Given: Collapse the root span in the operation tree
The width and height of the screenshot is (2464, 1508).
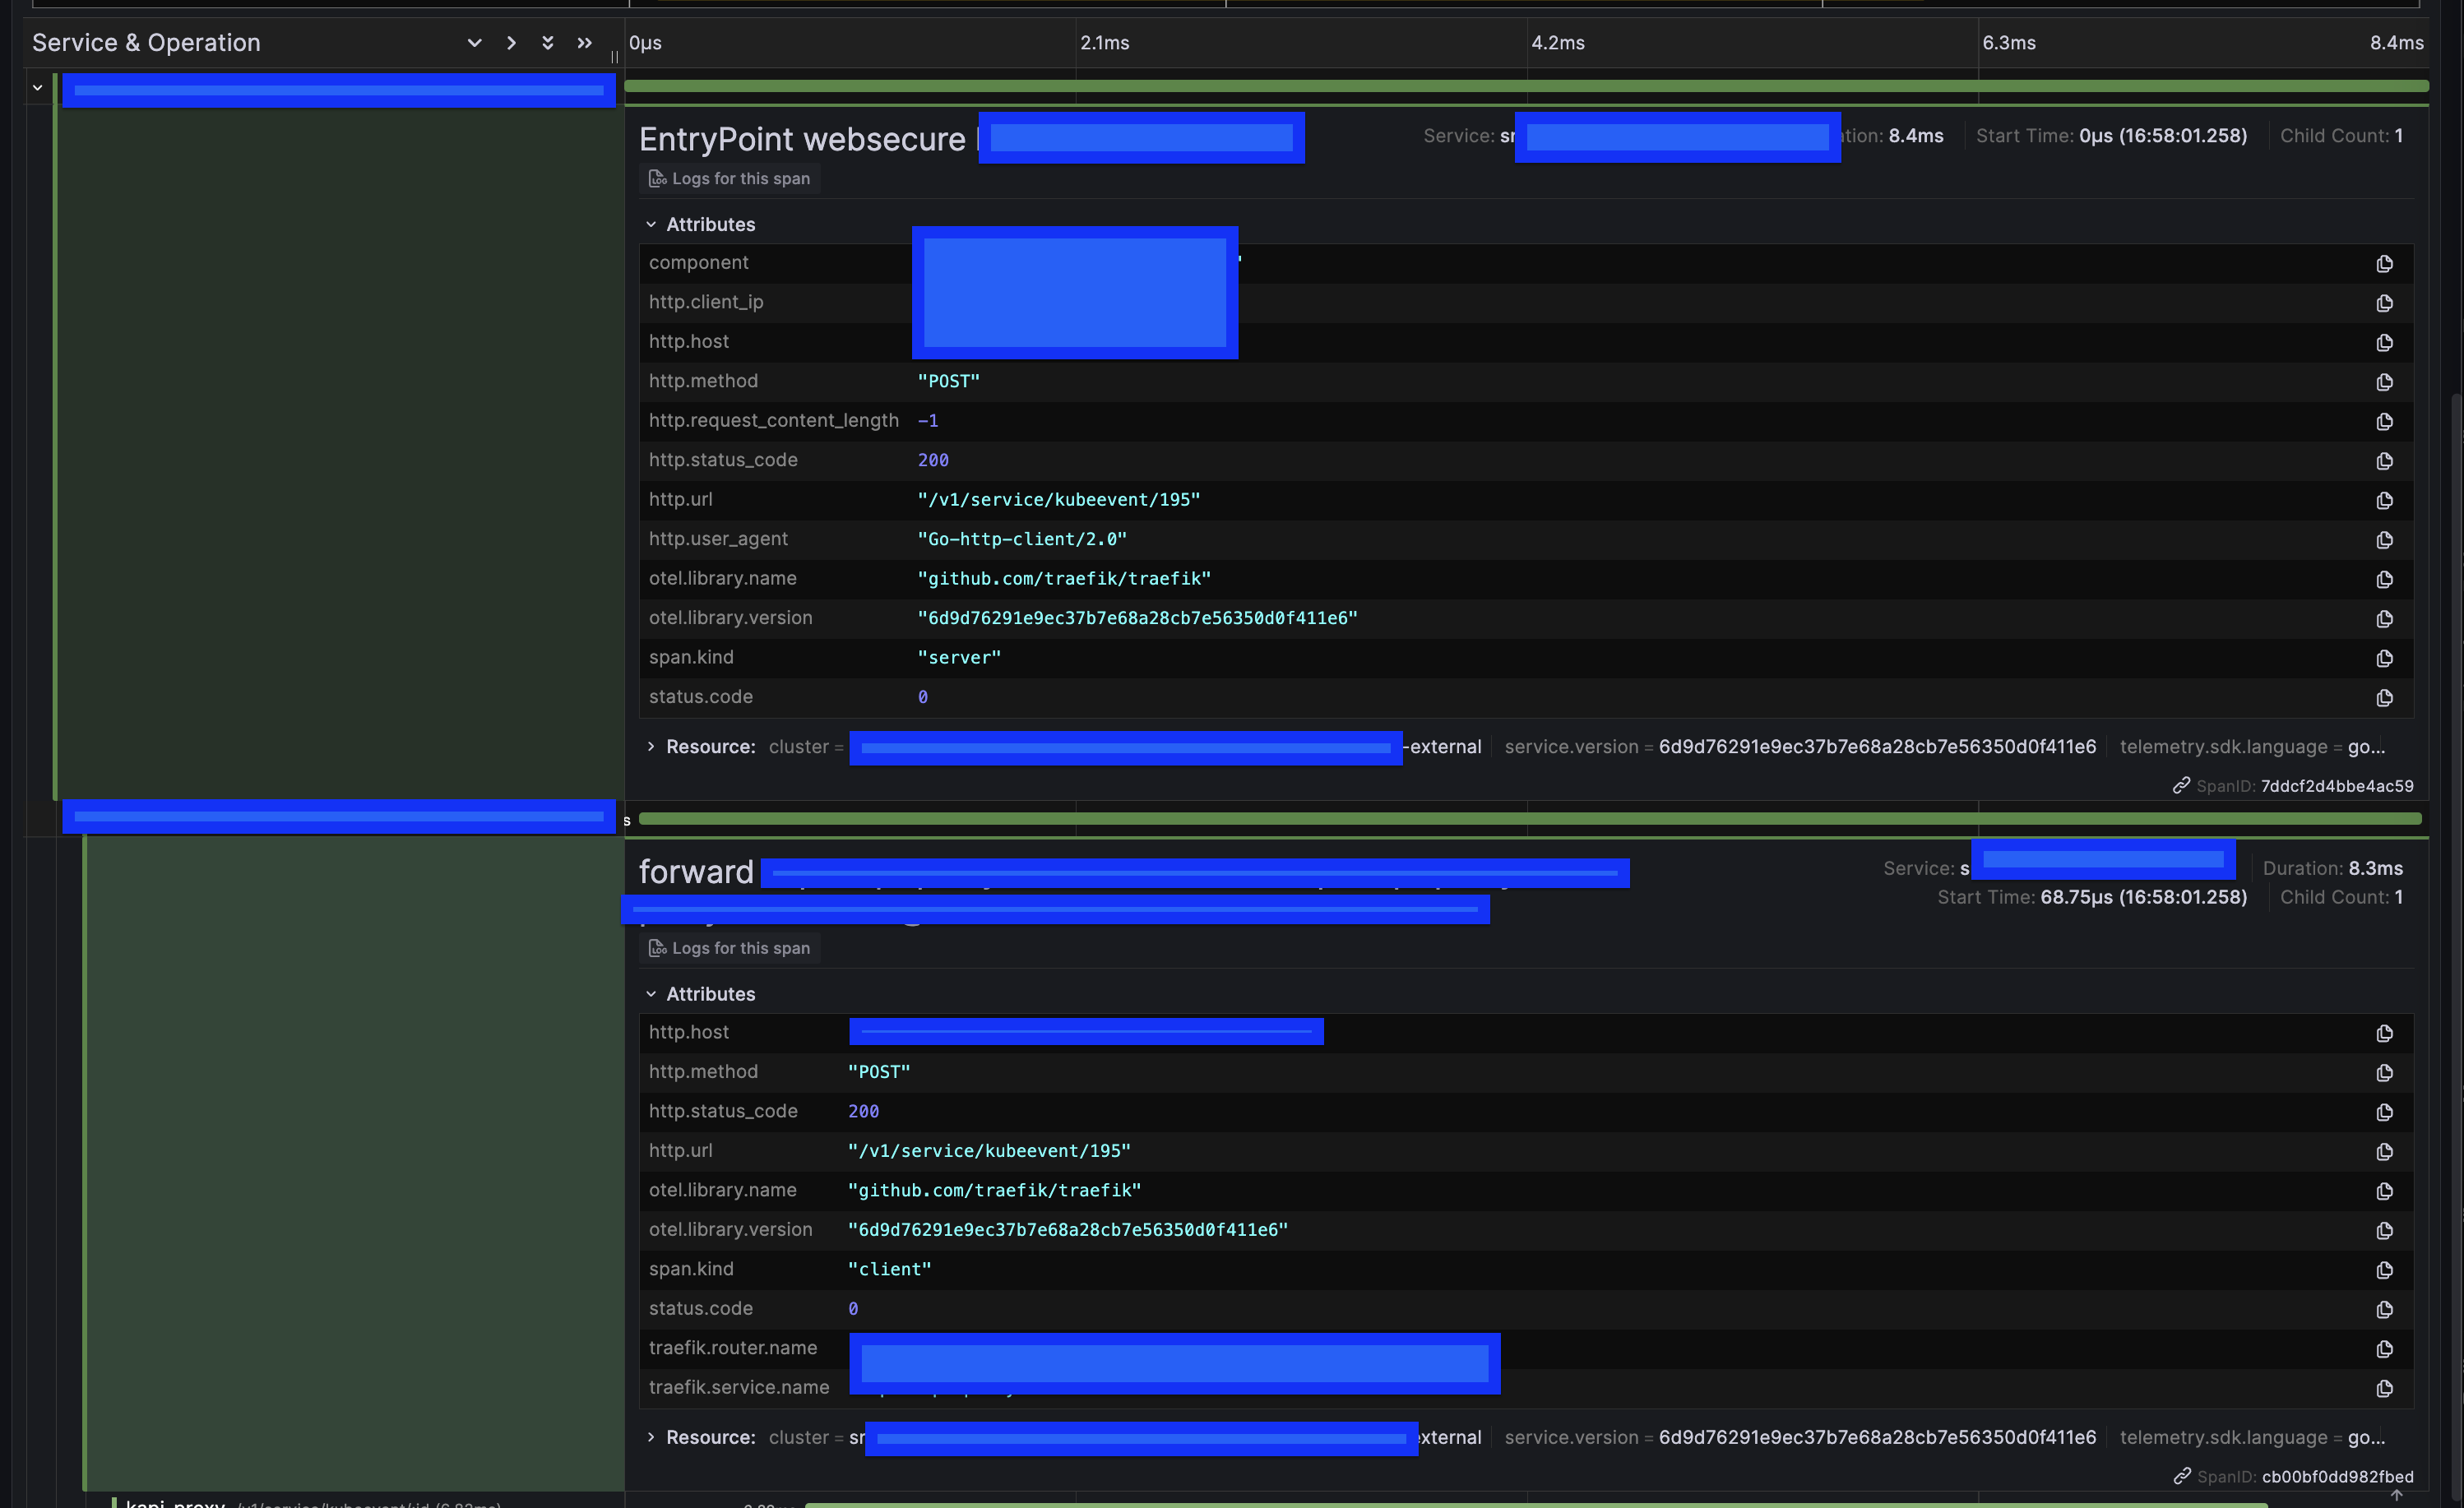Looking at the screenshot, I should (37, 87).
